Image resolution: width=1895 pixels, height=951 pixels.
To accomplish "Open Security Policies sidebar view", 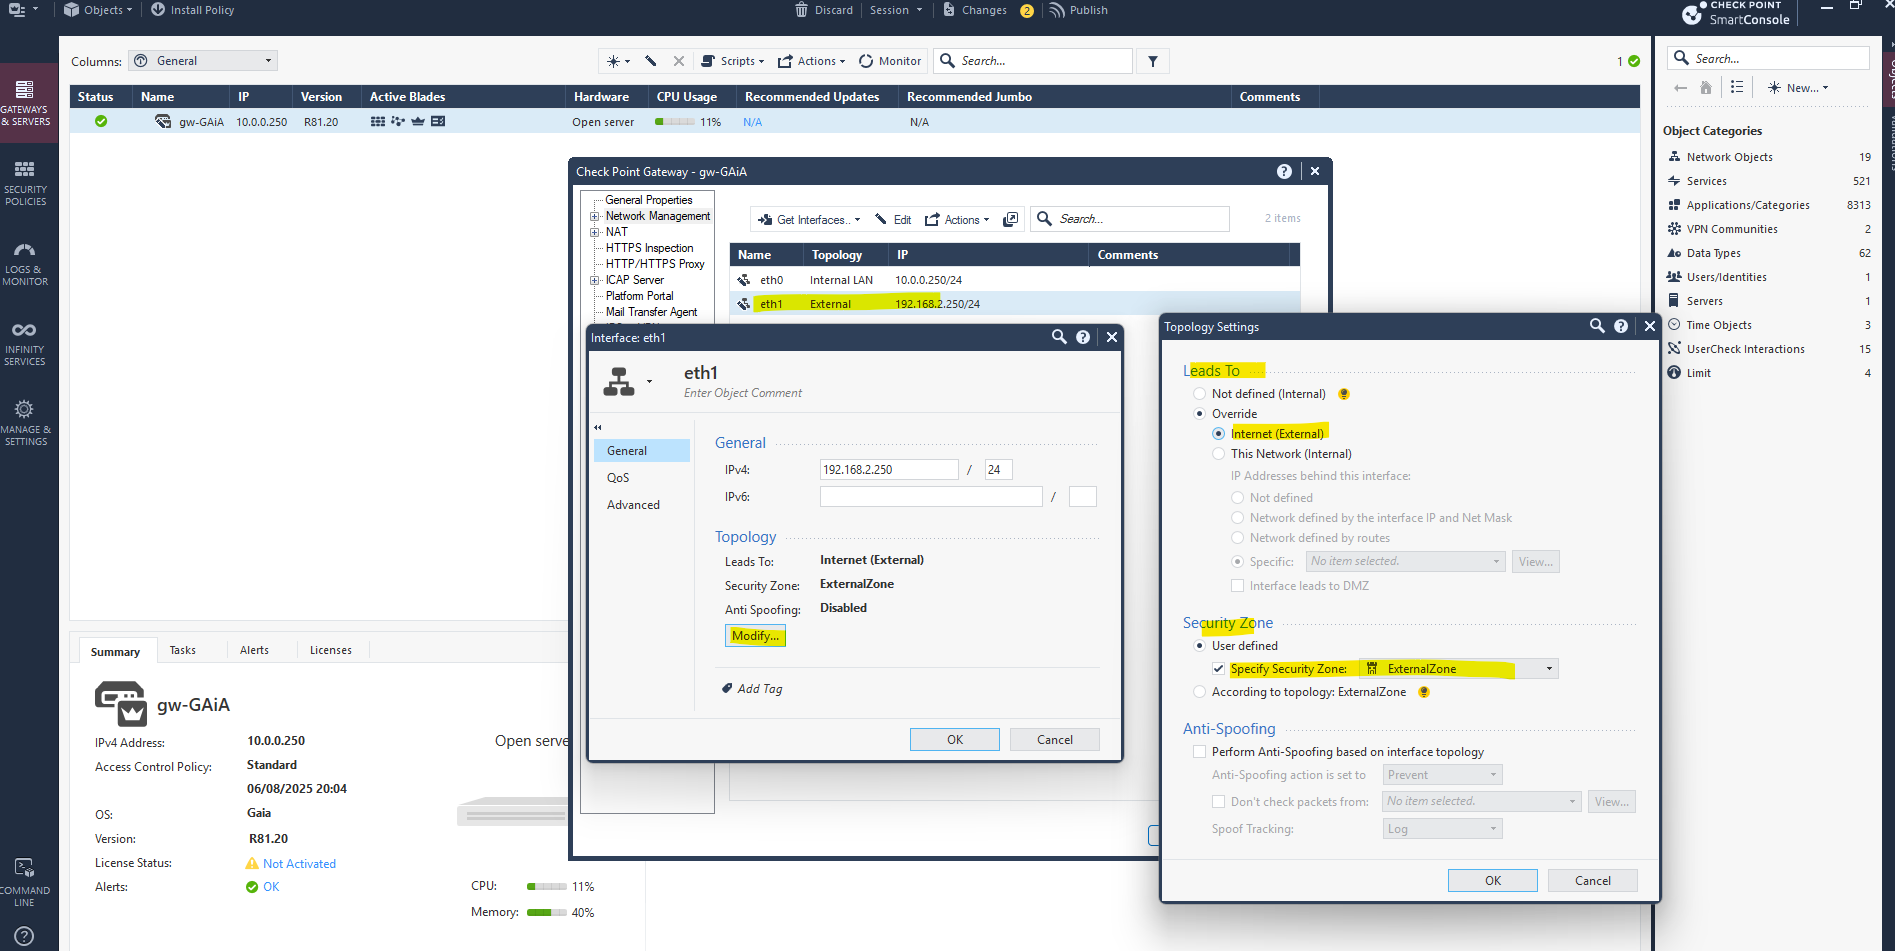I will coord(26,183).
